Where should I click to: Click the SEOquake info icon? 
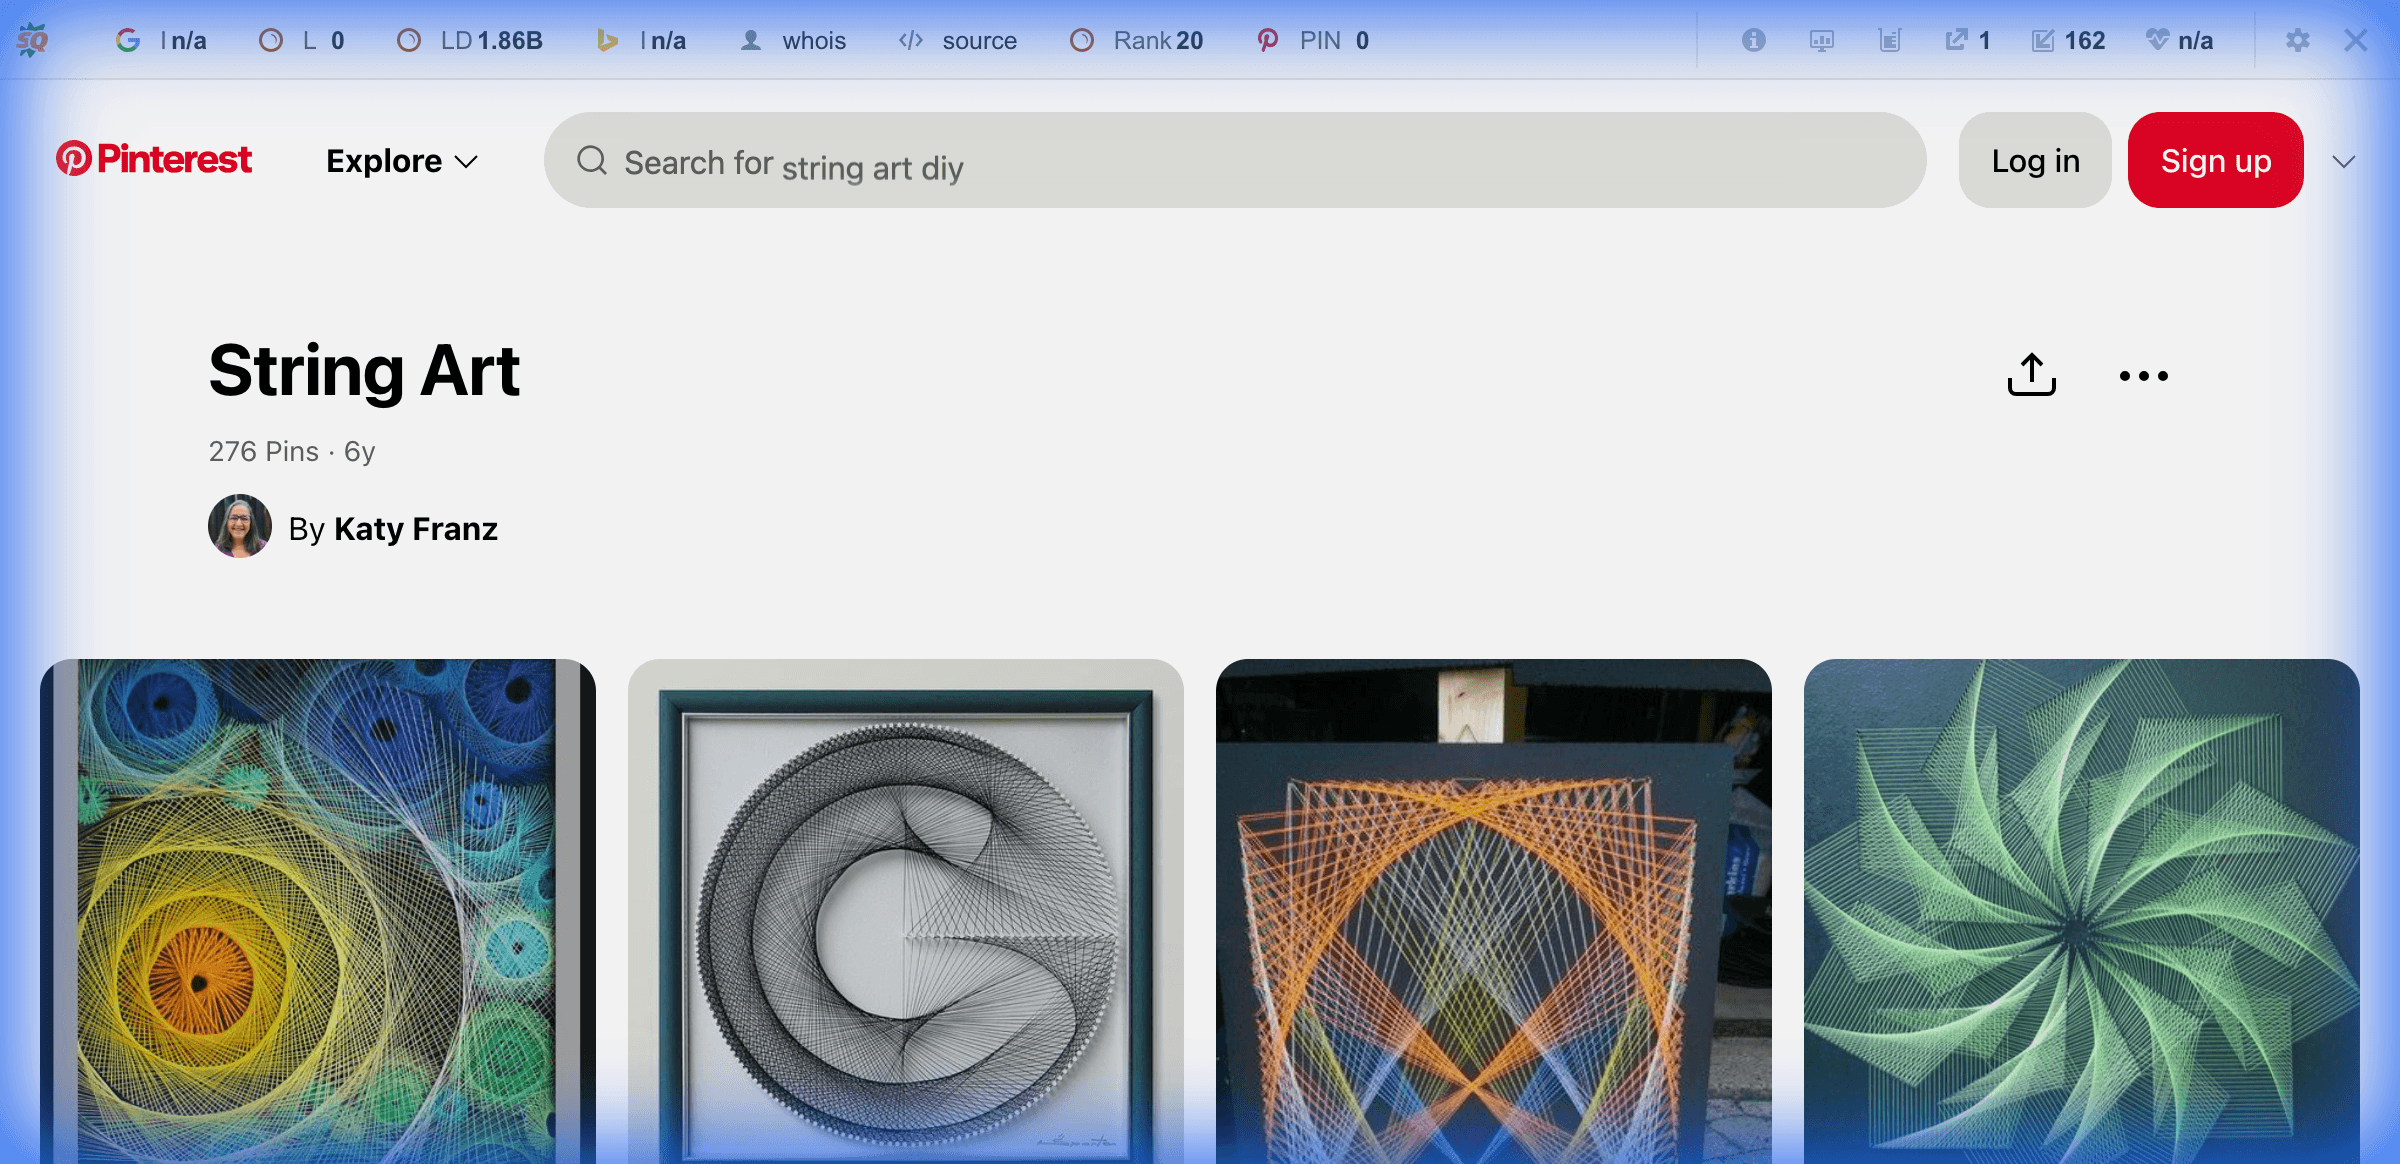tap(1753, 40)
